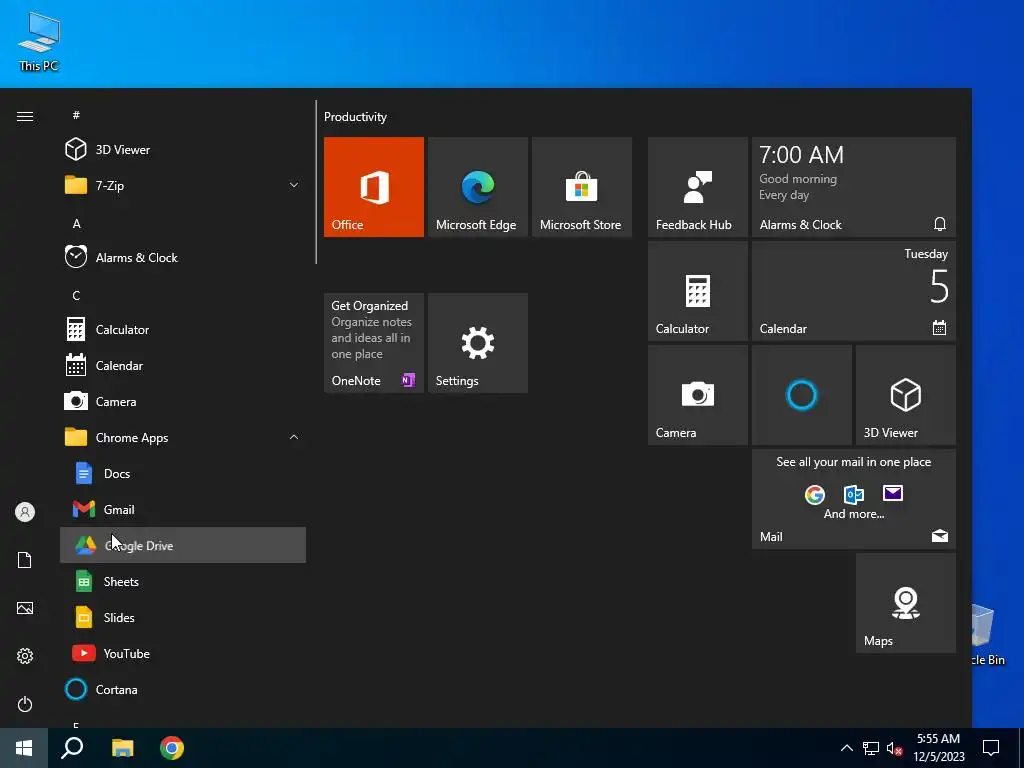Open Calculator in the app list
This screenshot has width=1024, height=768.
click(x=183, y=330)
